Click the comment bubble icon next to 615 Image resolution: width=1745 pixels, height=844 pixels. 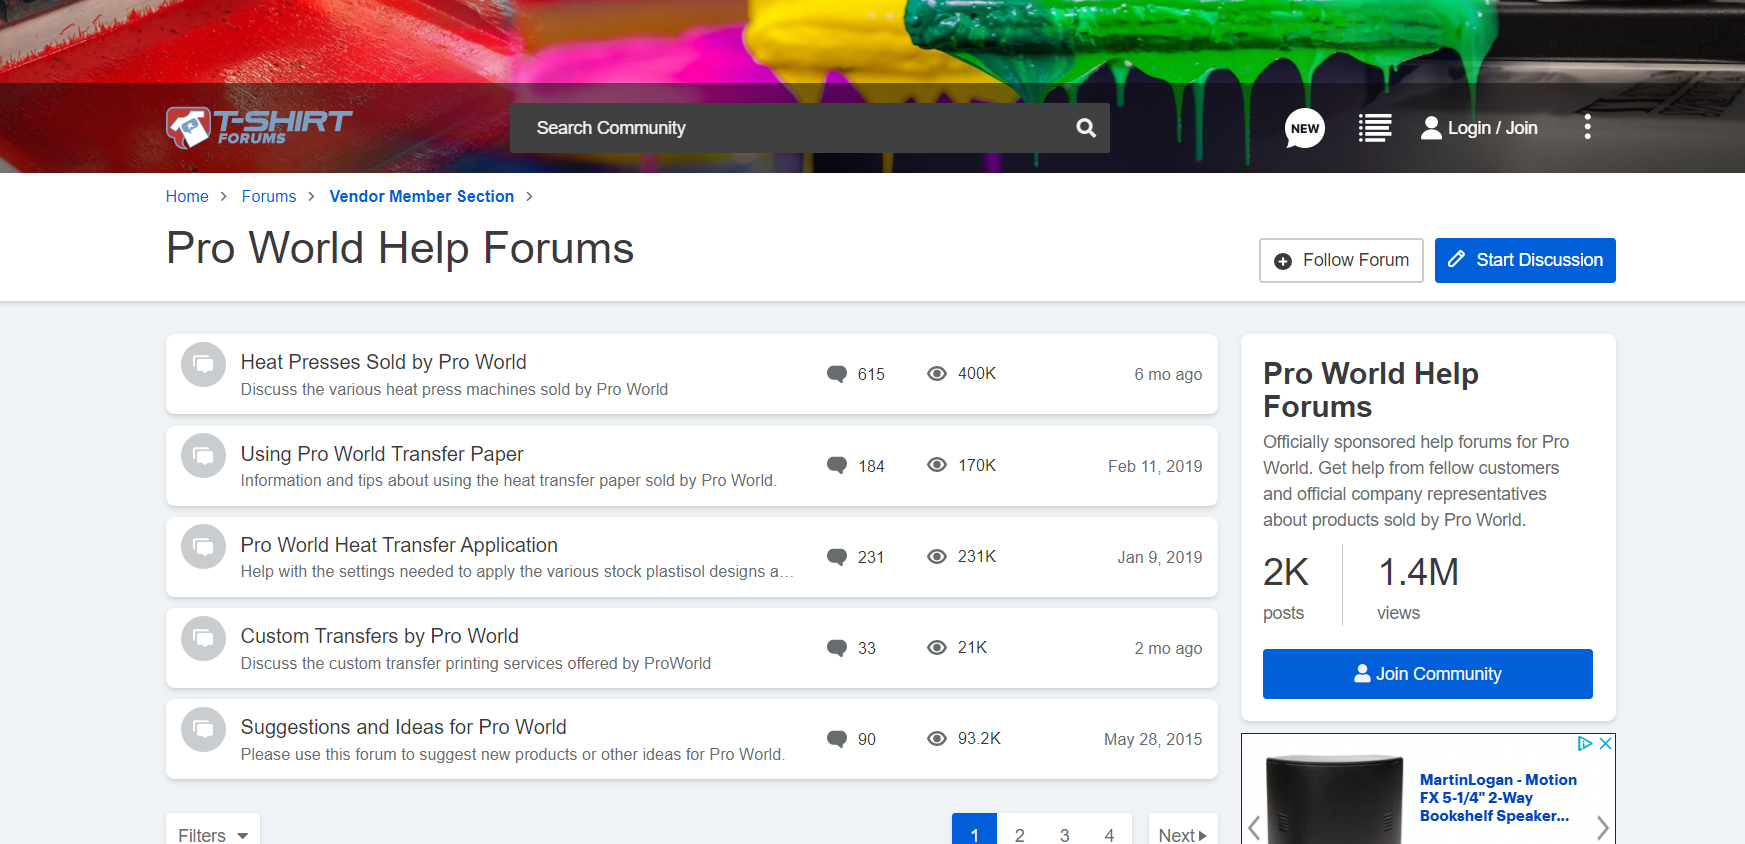pyautogui.click(x=837, y=374)
